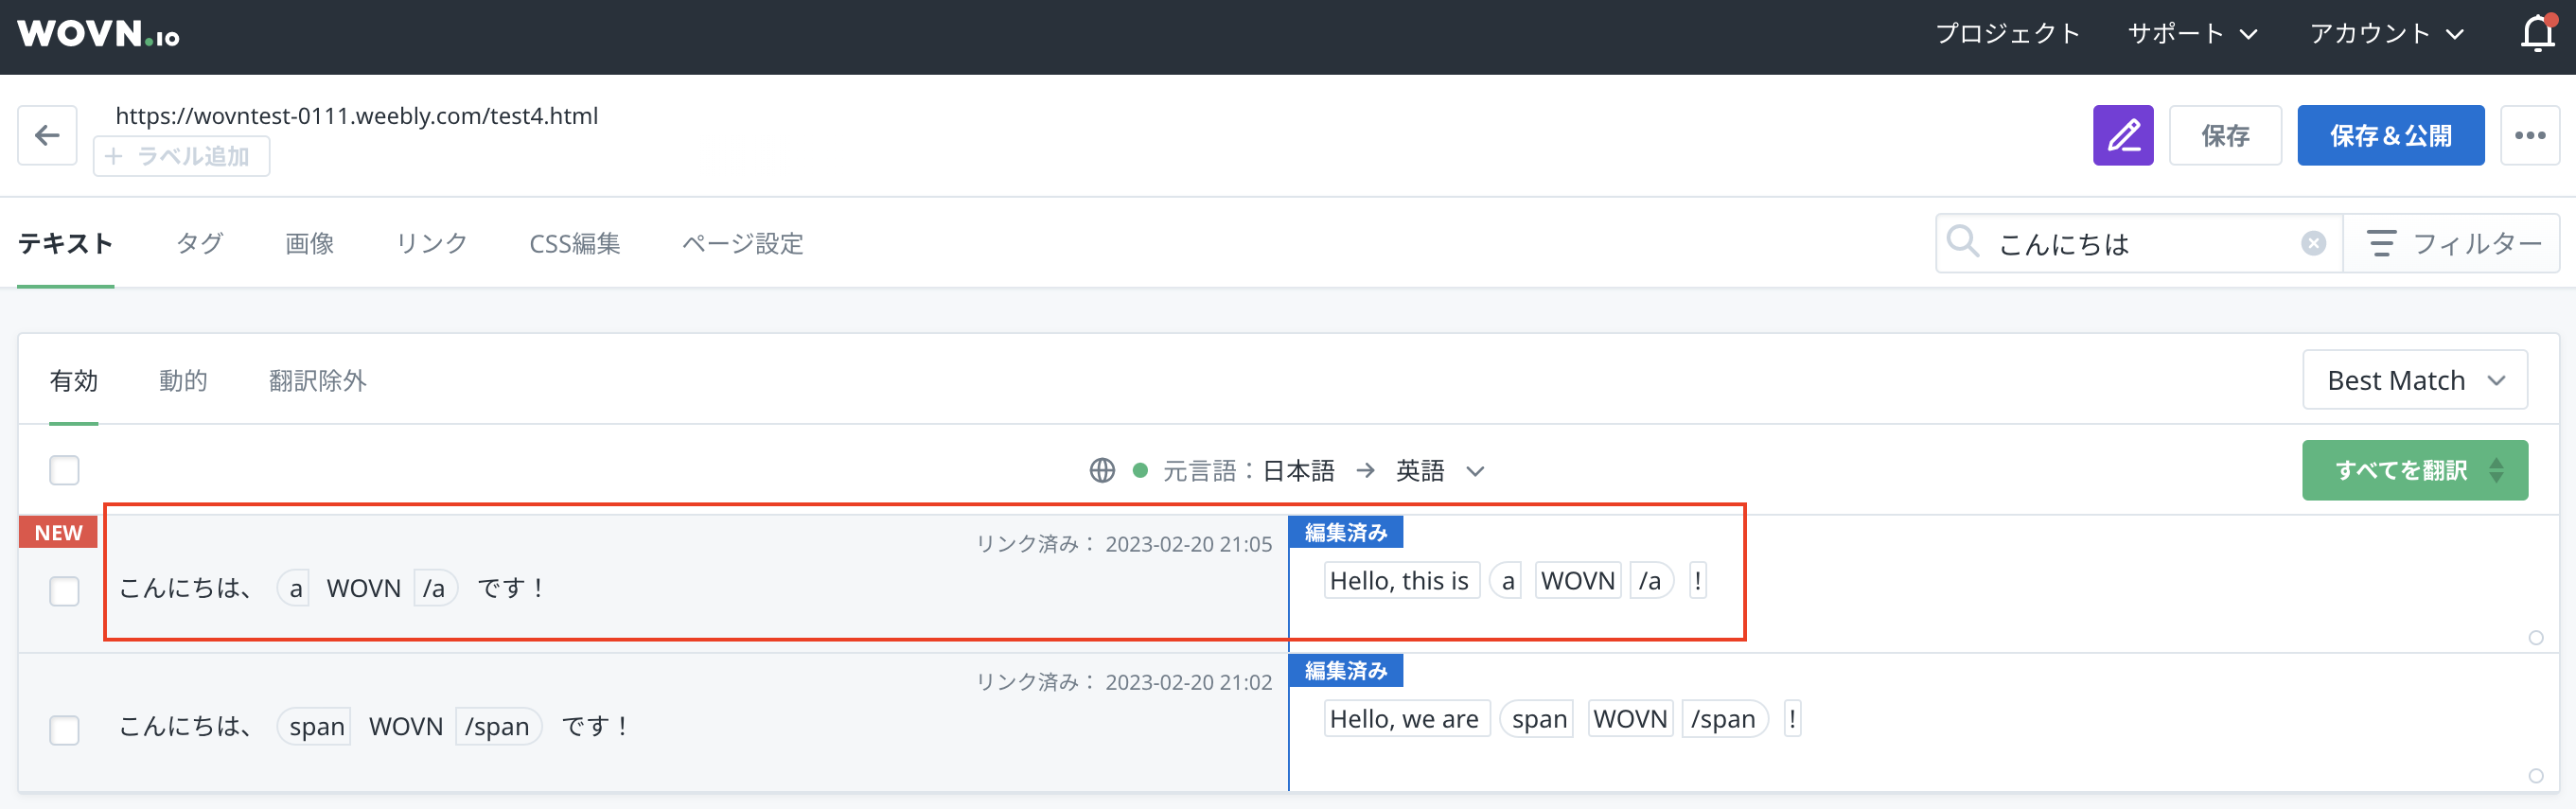Open the notifications bell
Screen dimensions: 2576x809
[x=2537, y=34]
